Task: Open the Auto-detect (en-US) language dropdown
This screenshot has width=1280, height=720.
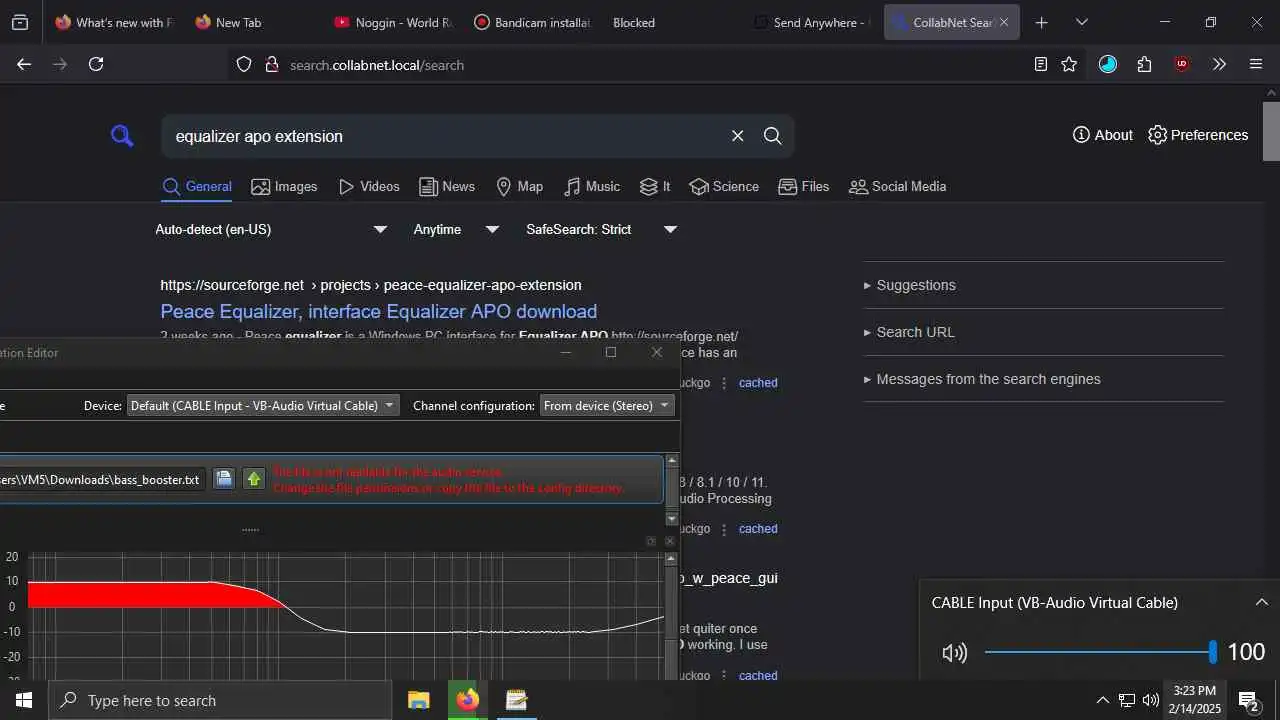Action: (271, 229)
